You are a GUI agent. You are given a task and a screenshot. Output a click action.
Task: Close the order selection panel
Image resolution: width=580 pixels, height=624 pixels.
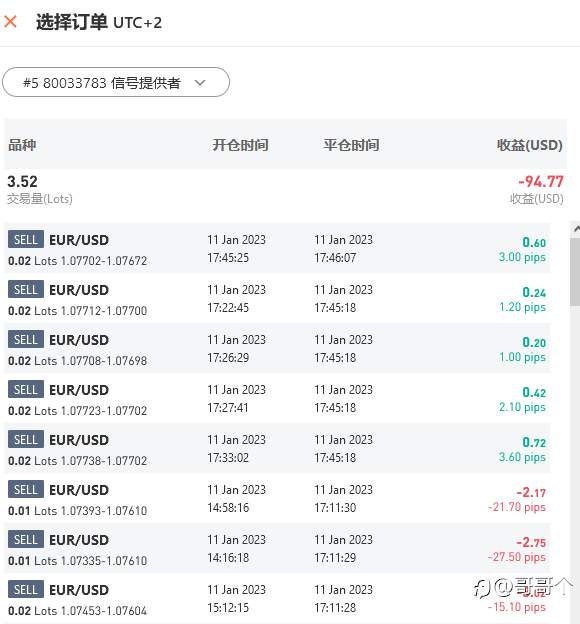tap(10, 21)
